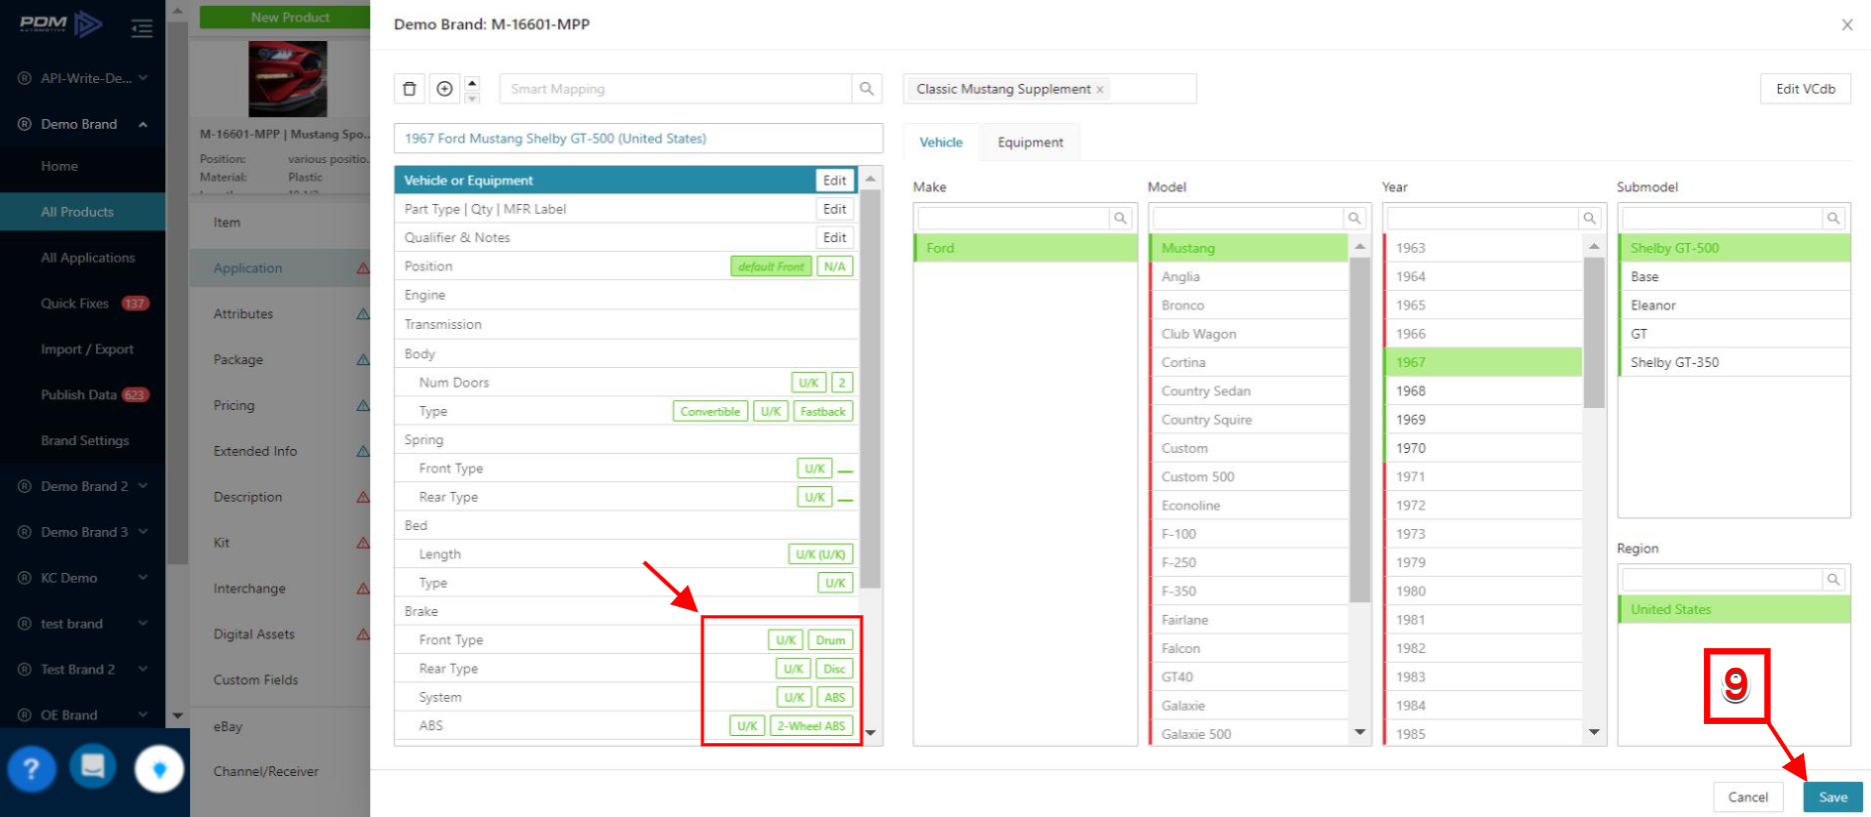Click the New Product button
Image resolution: width=1871 pixels, height=817 pixels.
pyautogui.click(x=290, y=17)
